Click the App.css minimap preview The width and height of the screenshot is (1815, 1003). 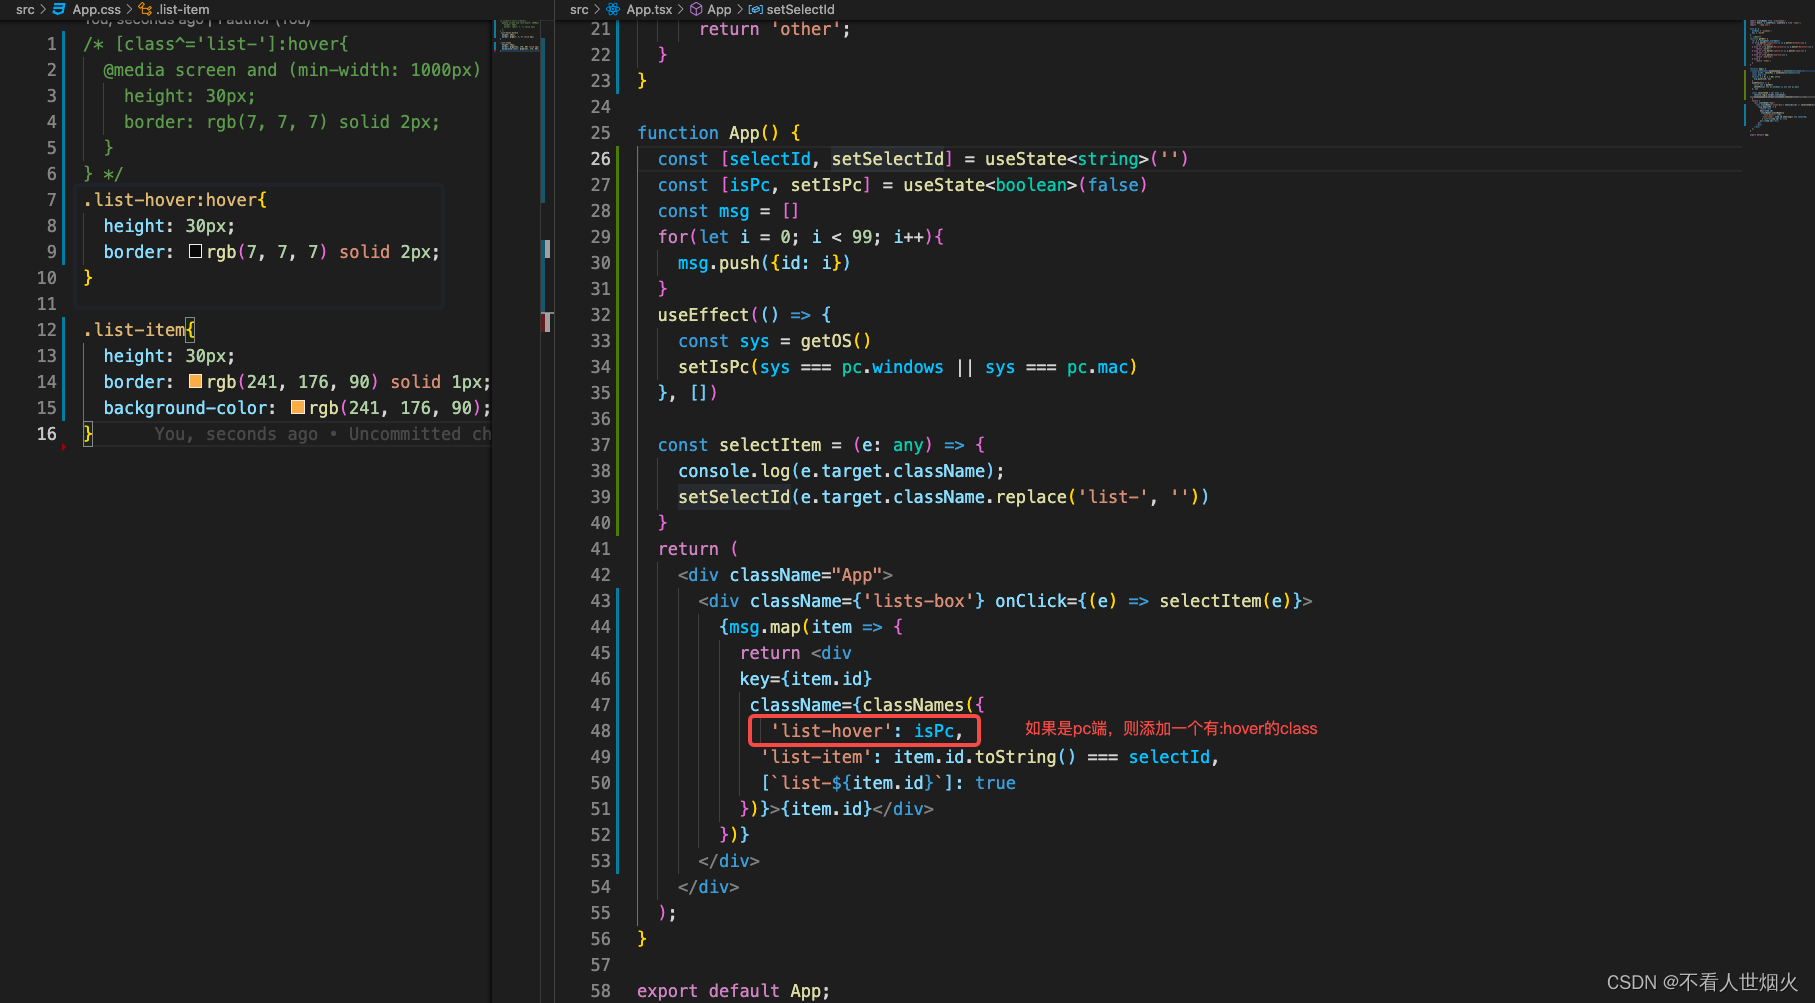[x=518, y=35]
